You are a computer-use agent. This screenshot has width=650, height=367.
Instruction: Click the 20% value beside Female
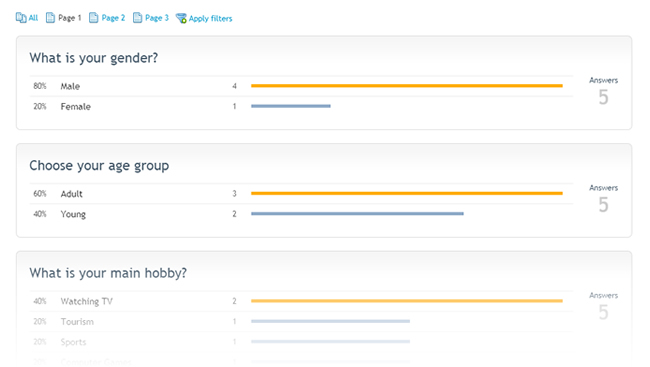(40, 107)
